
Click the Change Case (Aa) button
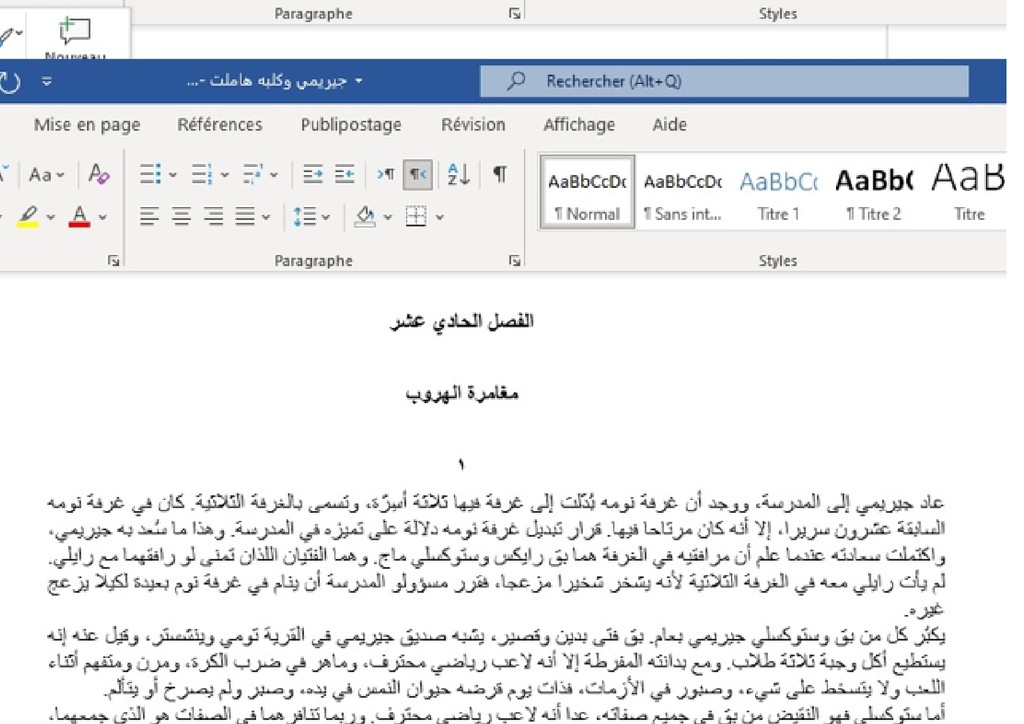pyautogui.click(x=46, y=175)
